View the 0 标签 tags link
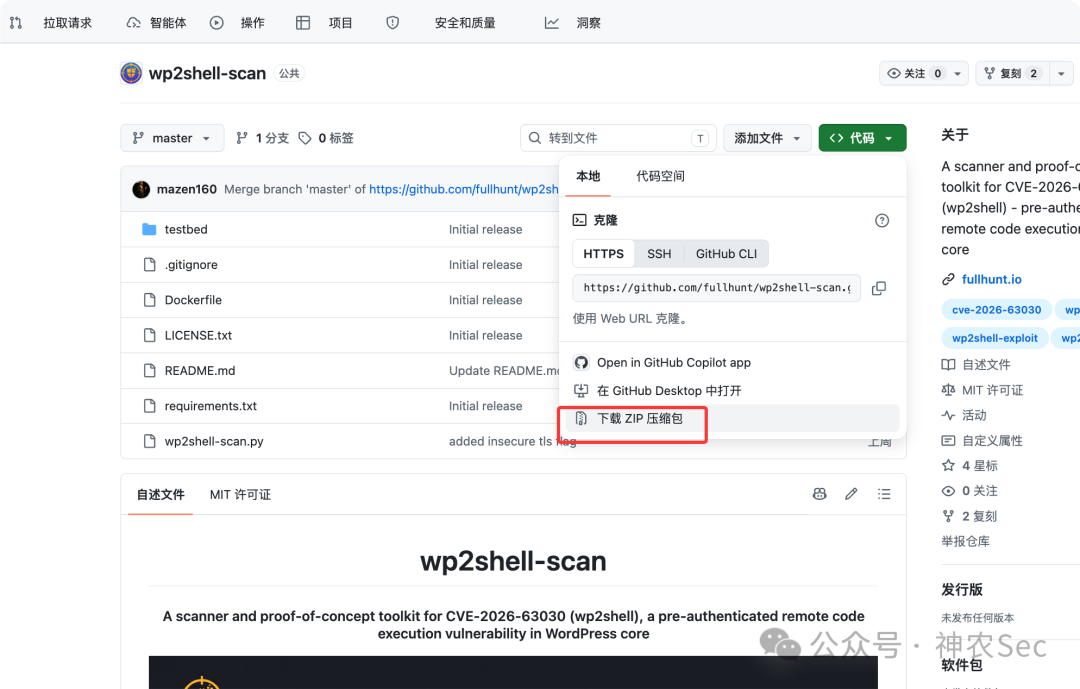The height and width of the screenshot is (689, 1080). (x=326, y=138)
